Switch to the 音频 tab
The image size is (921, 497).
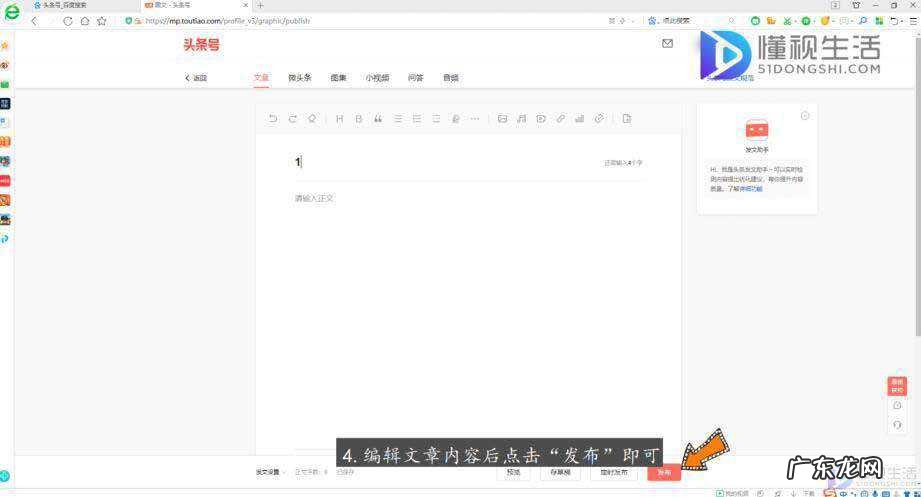coord(451,78)
